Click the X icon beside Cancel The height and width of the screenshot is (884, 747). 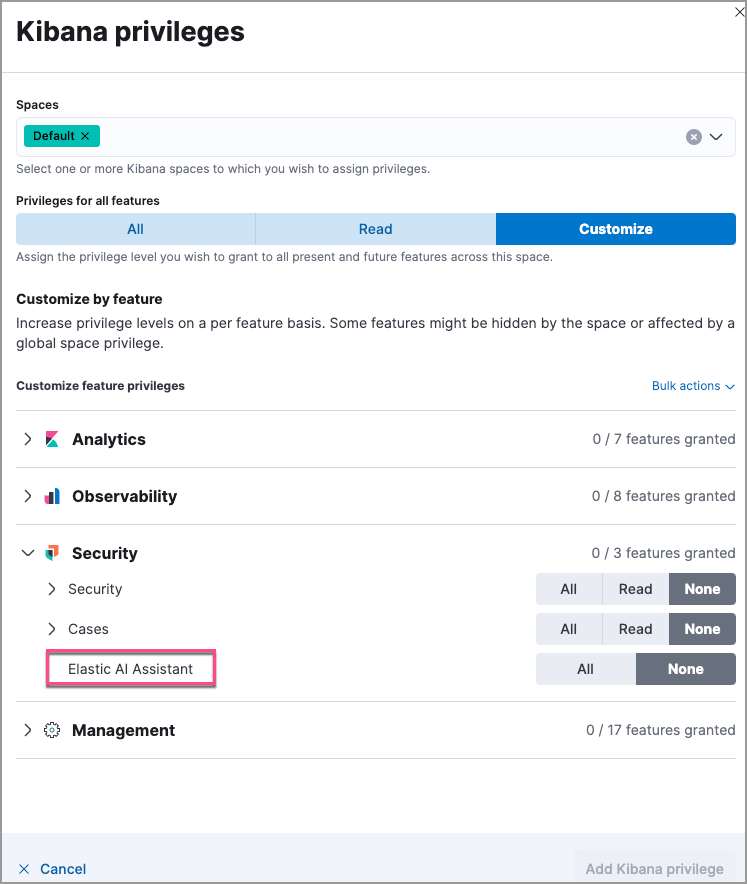26,869
